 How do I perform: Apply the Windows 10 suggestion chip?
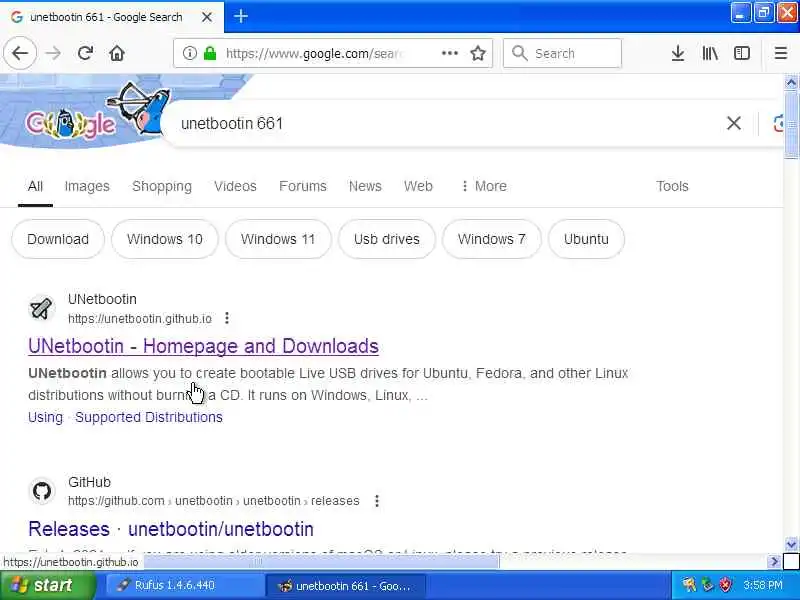coord(165,239)
